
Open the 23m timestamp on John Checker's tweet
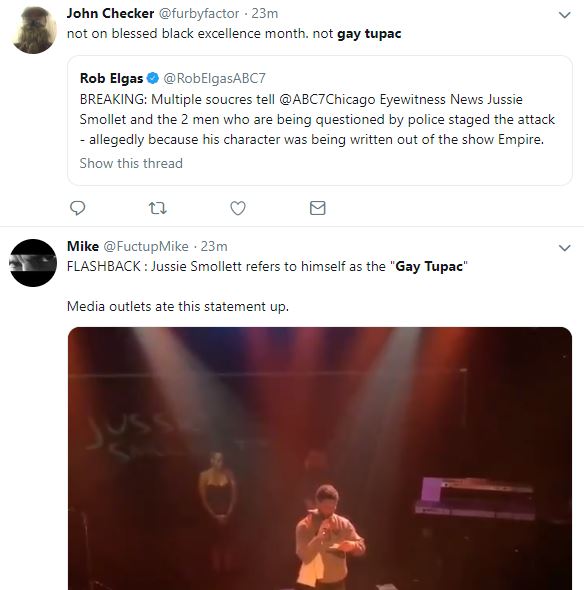pos(265,14)
